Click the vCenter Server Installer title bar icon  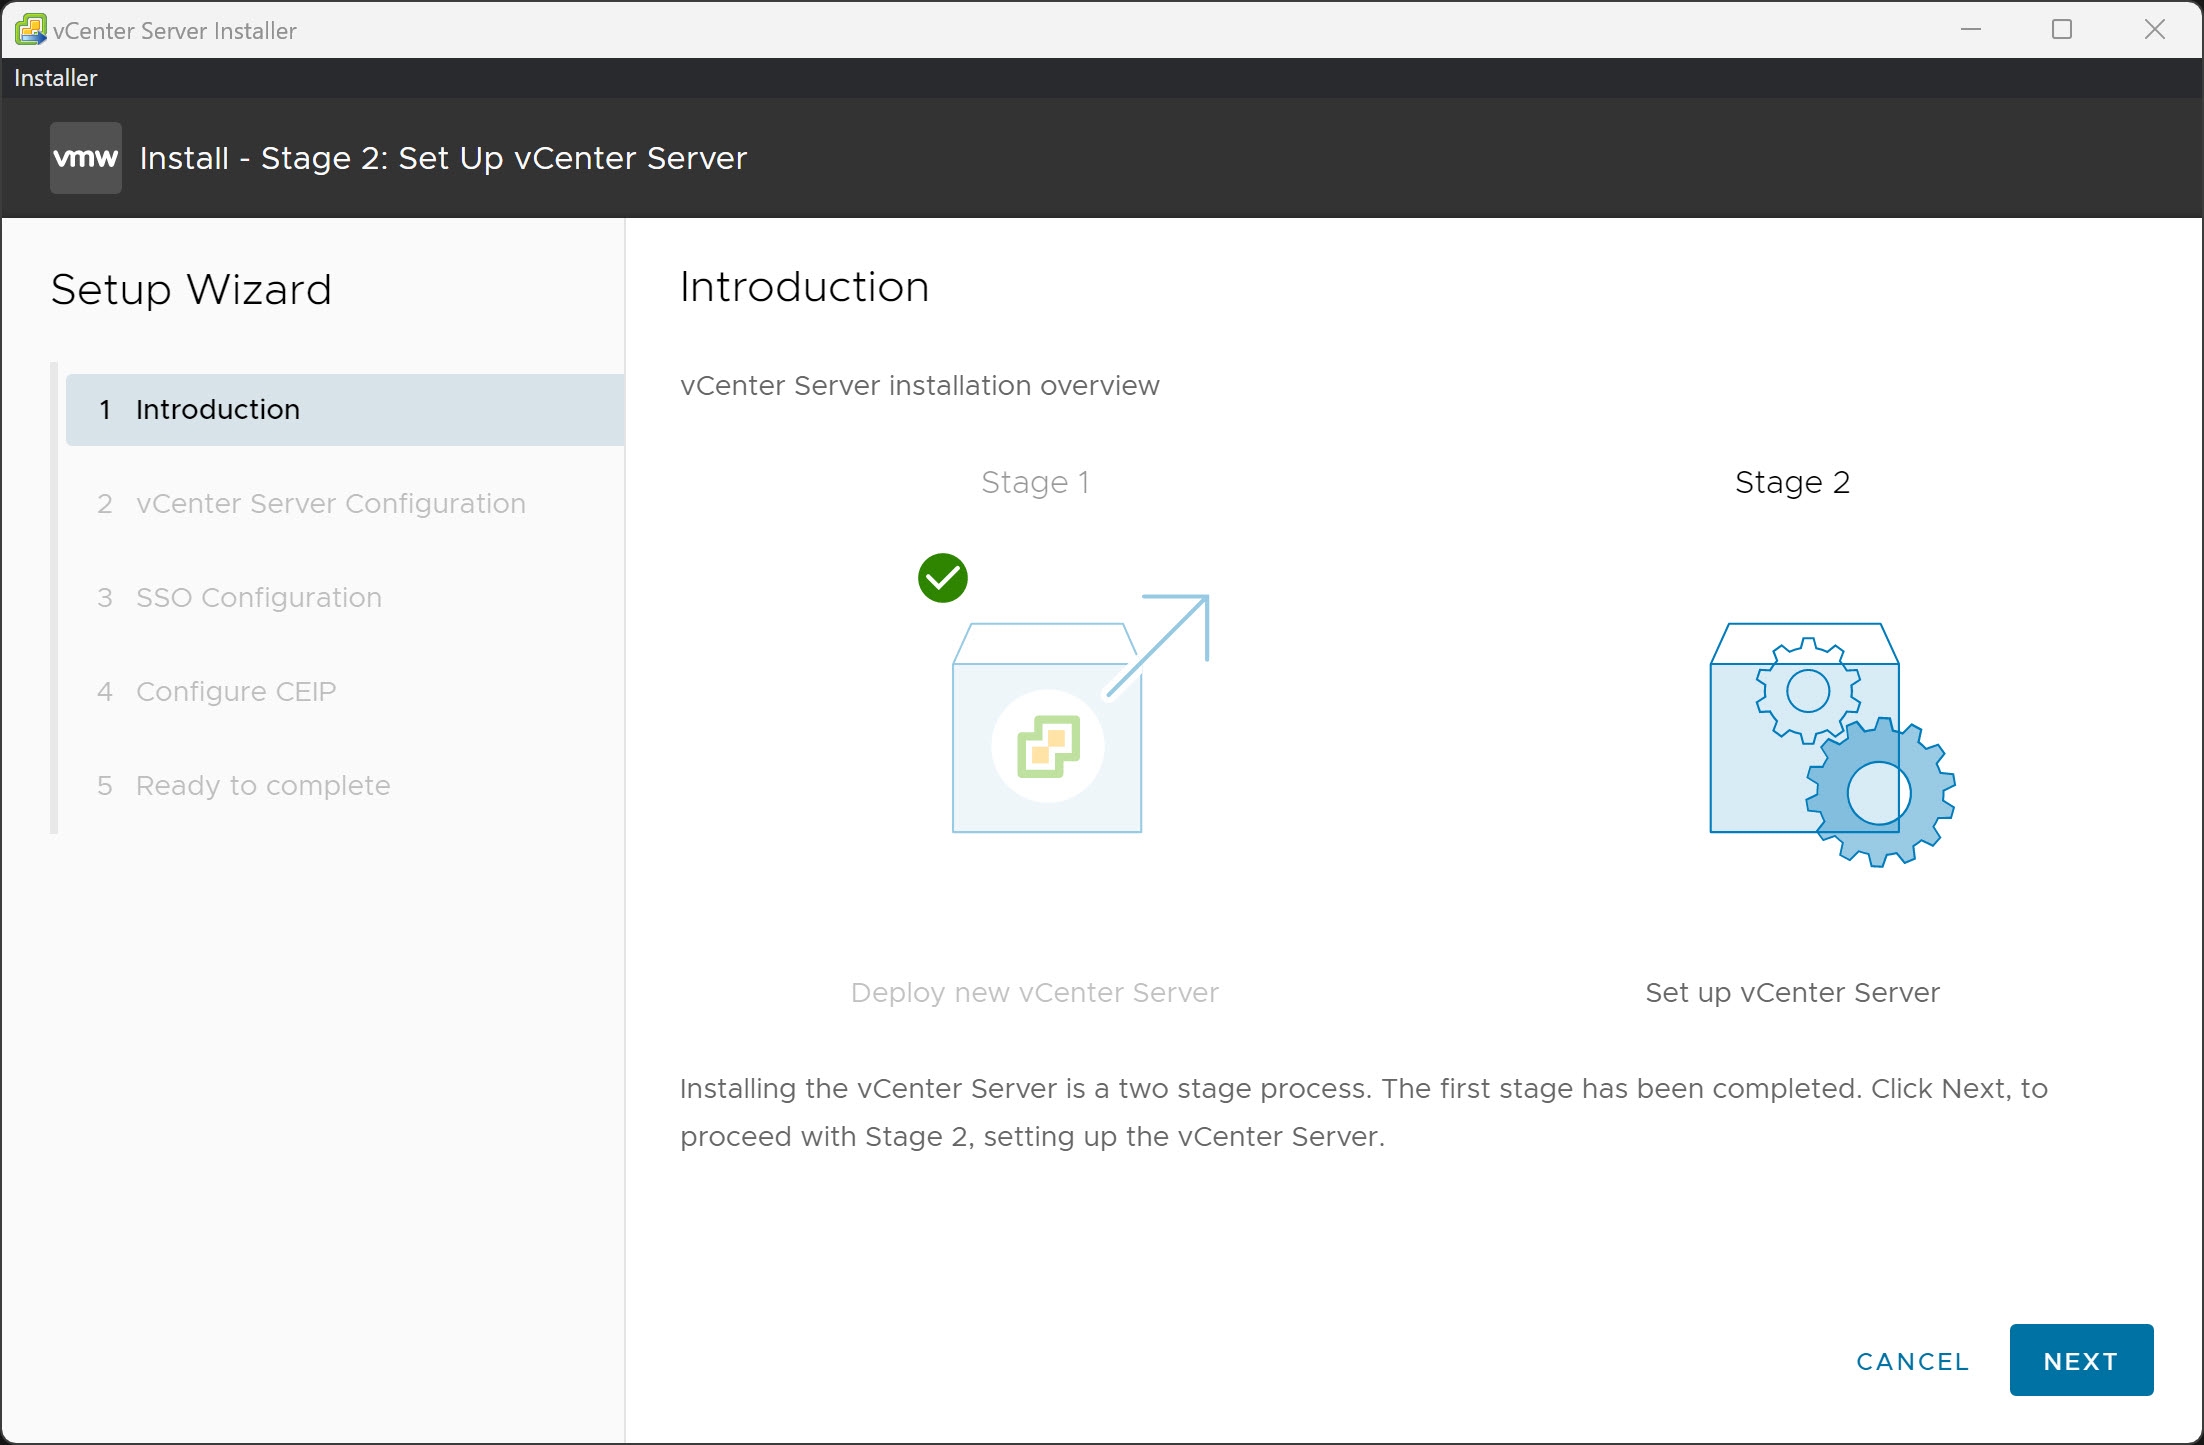(x=30, y=29)
